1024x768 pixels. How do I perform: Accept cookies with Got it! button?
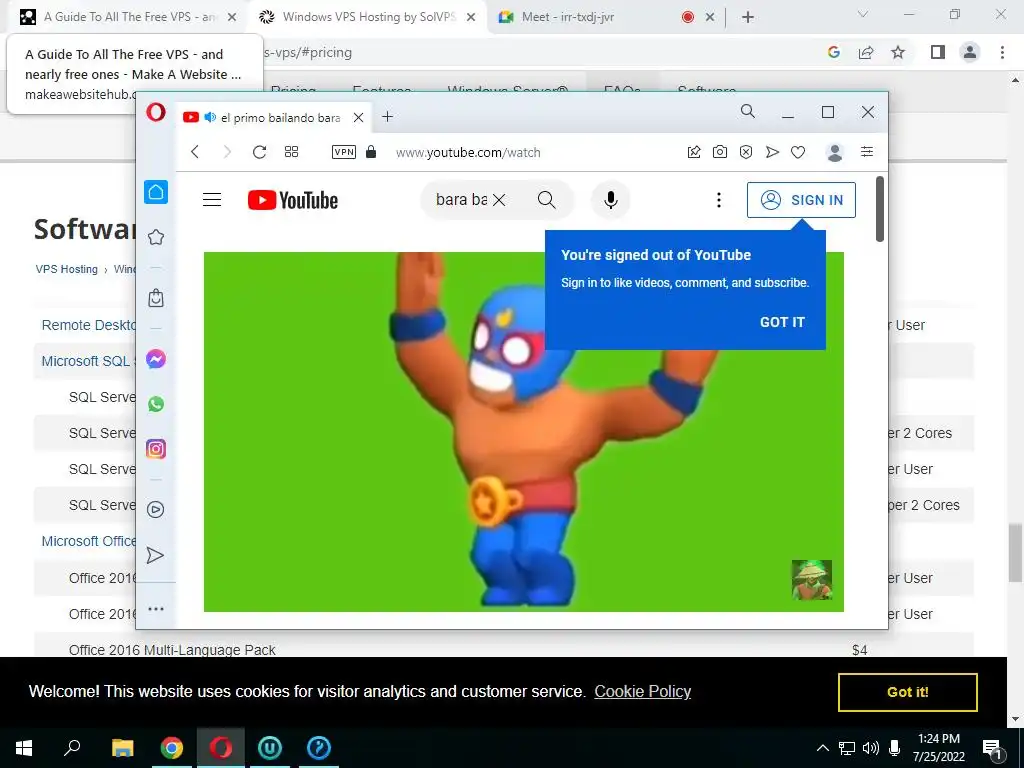pos(908,692)
